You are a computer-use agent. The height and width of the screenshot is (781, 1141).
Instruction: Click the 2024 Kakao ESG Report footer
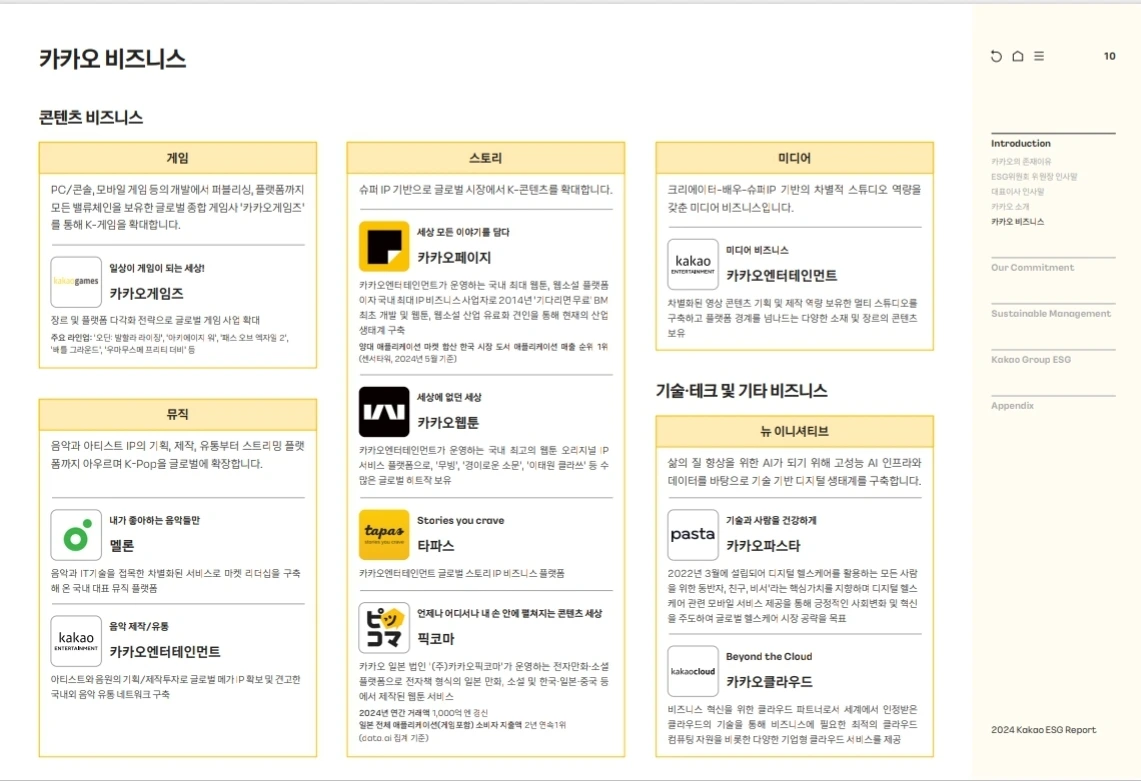pyautogui.click(x=1043, y=730)
